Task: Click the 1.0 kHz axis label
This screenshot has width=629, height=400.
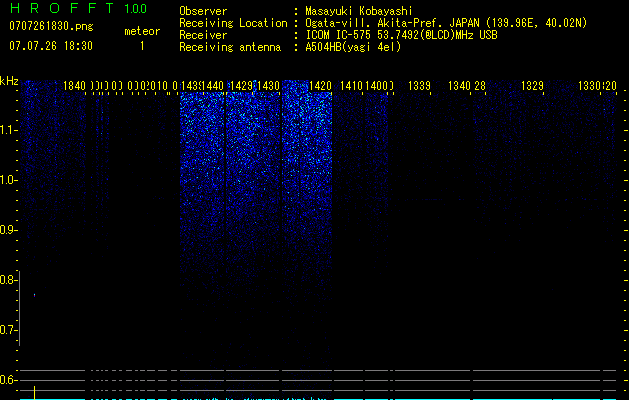Action: [x=9, y=180]
